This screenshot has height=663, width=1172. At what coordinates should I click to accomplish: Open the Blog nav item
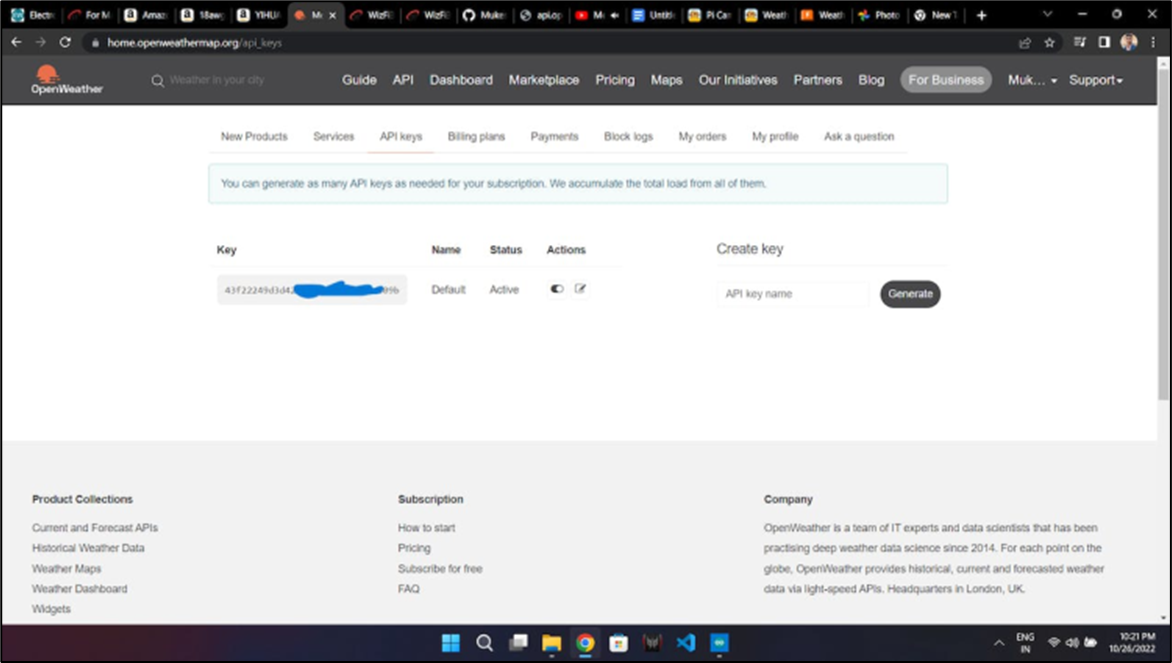[x=872, y=80]
